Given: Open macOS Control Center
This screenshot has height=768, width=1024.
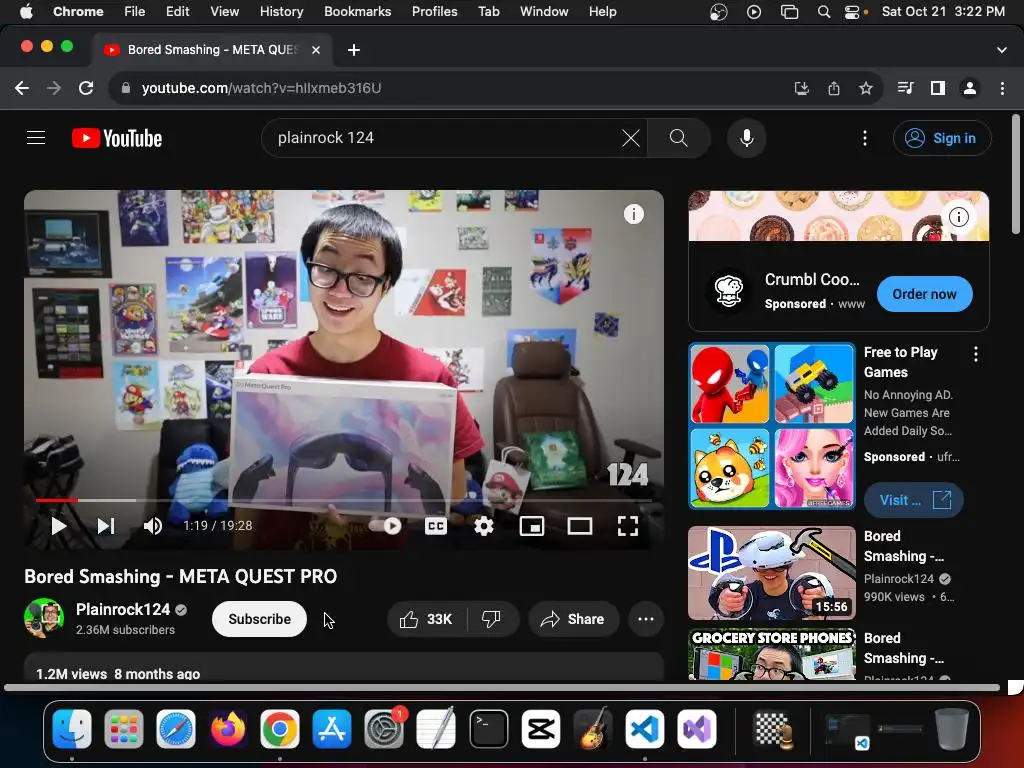Looking at the screenshot, I should 853,12.
